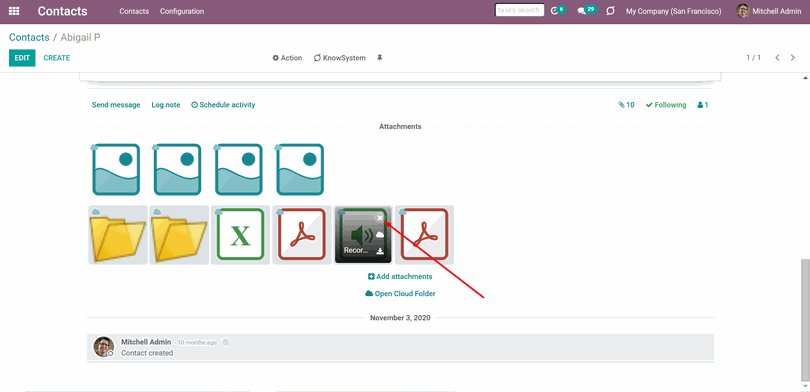Open the Contacts menu in the top bar
810x392 pixels.
click(134, 11)
